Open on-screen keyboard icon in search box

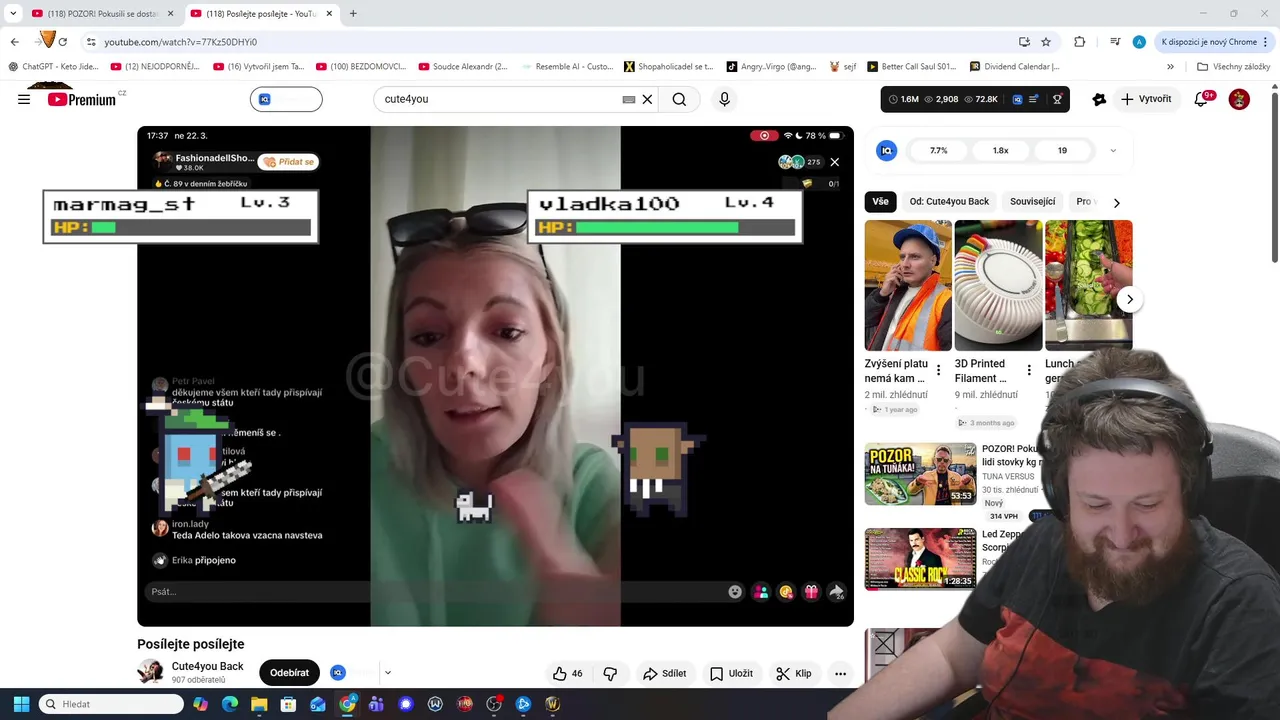[x=628, y=99]
